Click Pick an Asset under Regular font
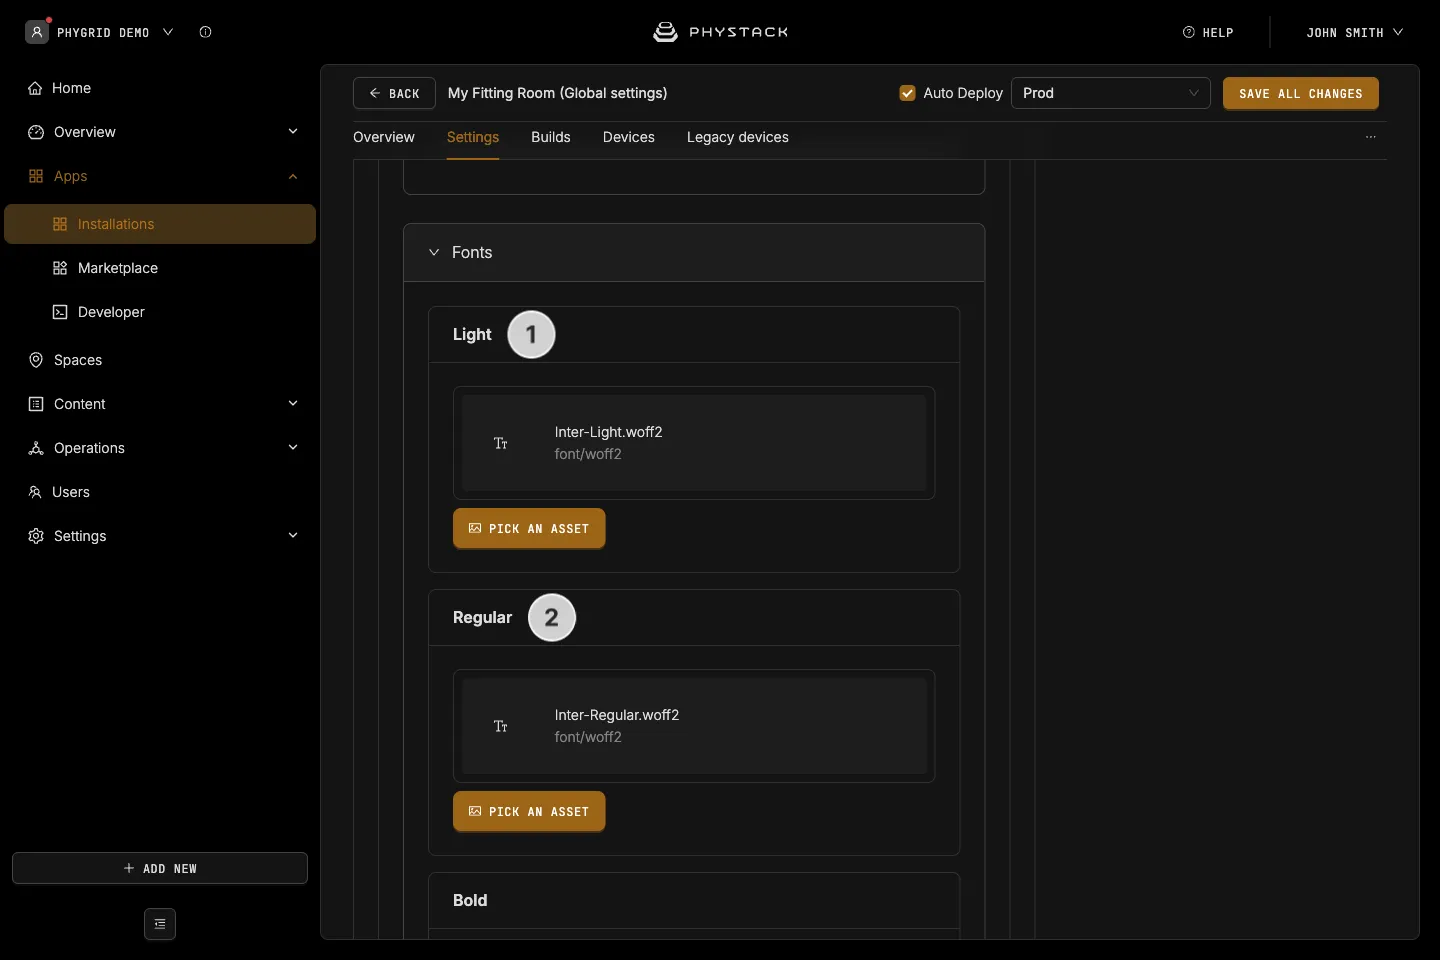The image size is (1440, 960). 529,811
